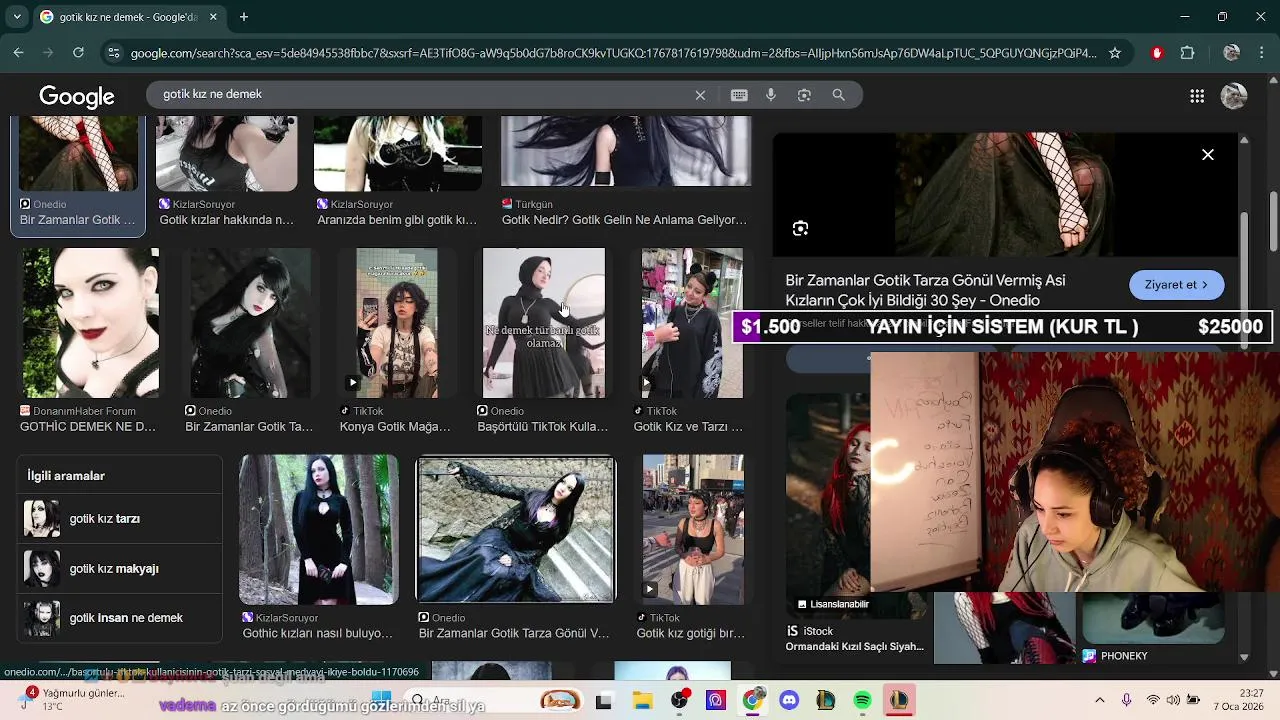Expand tab search dropdown arrow
This screenshot has width=1280, height=720.
(x=15, y=17)
